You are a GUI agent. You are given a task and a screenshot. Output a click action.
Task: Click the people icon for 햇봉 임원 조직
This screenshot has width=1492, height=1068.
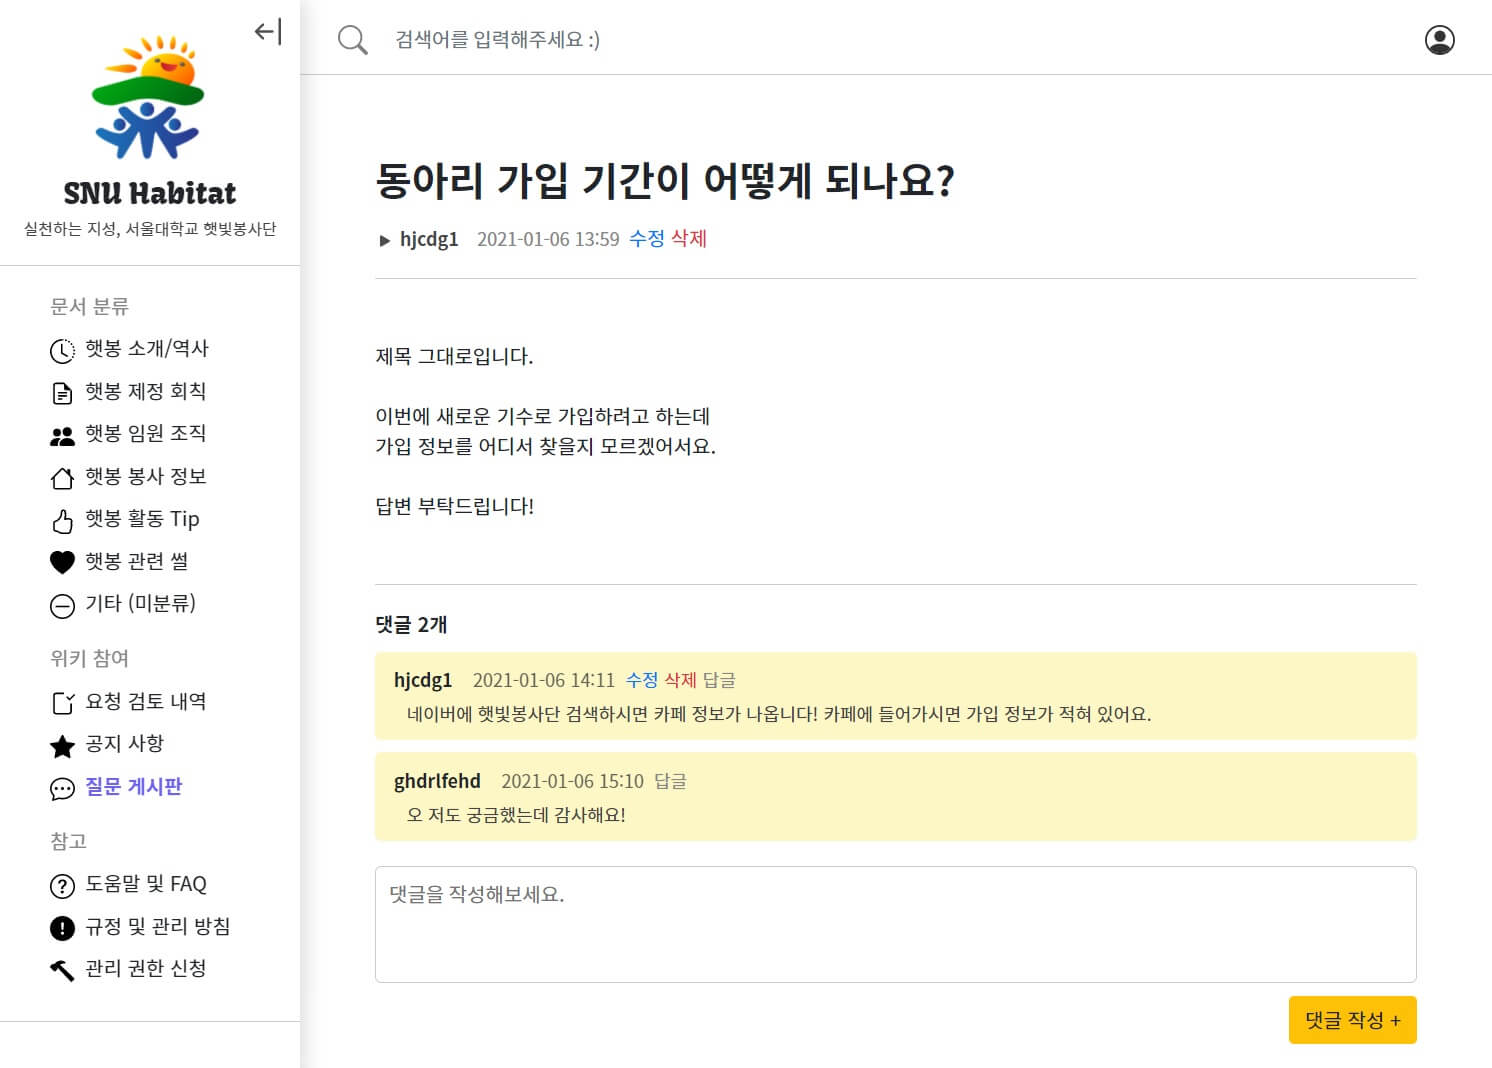(62, 436)
